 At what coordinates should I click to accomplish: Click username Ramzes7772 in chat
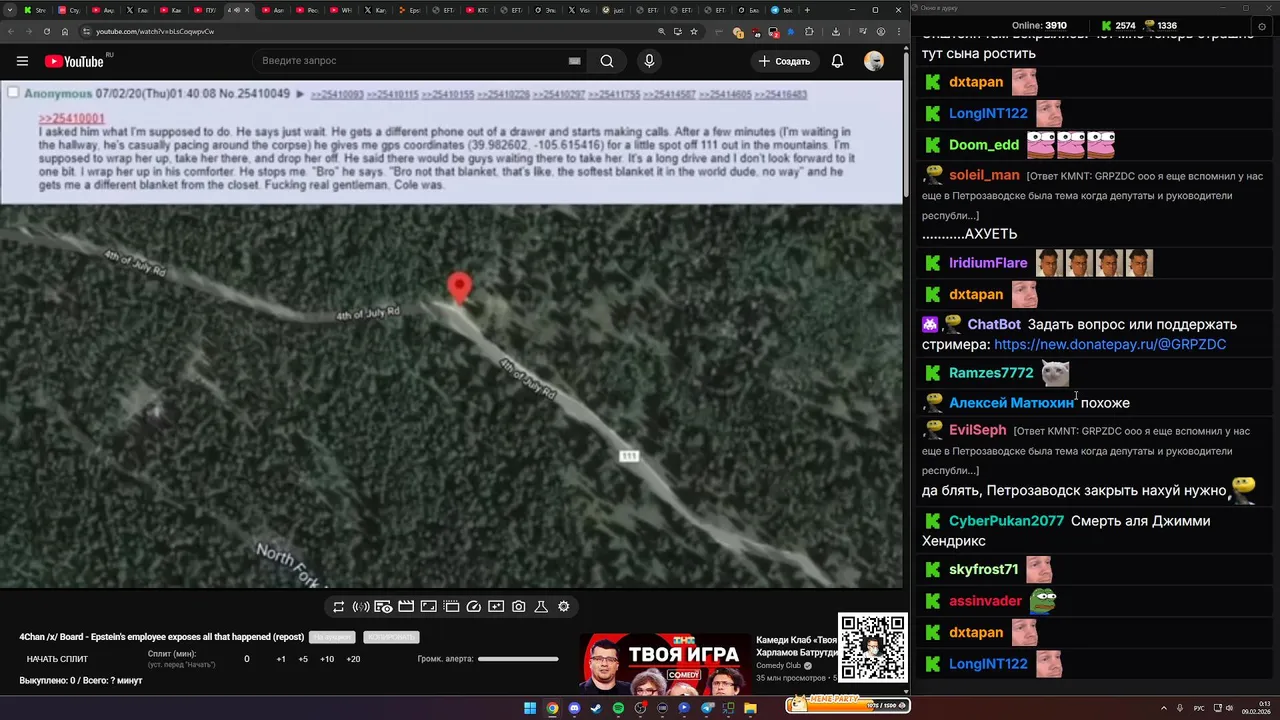point(991,373)
